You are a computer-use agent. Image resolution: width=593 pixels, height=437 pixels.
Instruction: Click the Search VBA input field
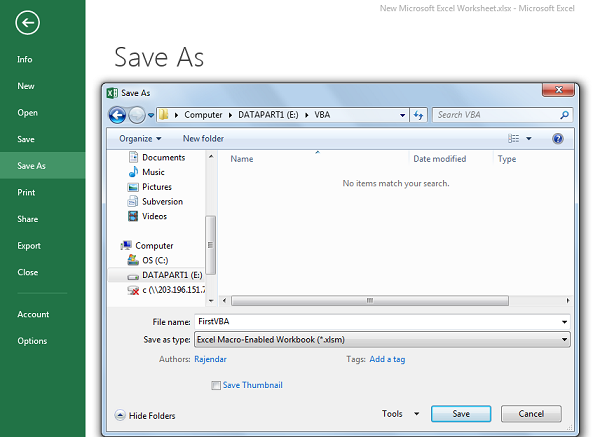[x=496, y=115]
